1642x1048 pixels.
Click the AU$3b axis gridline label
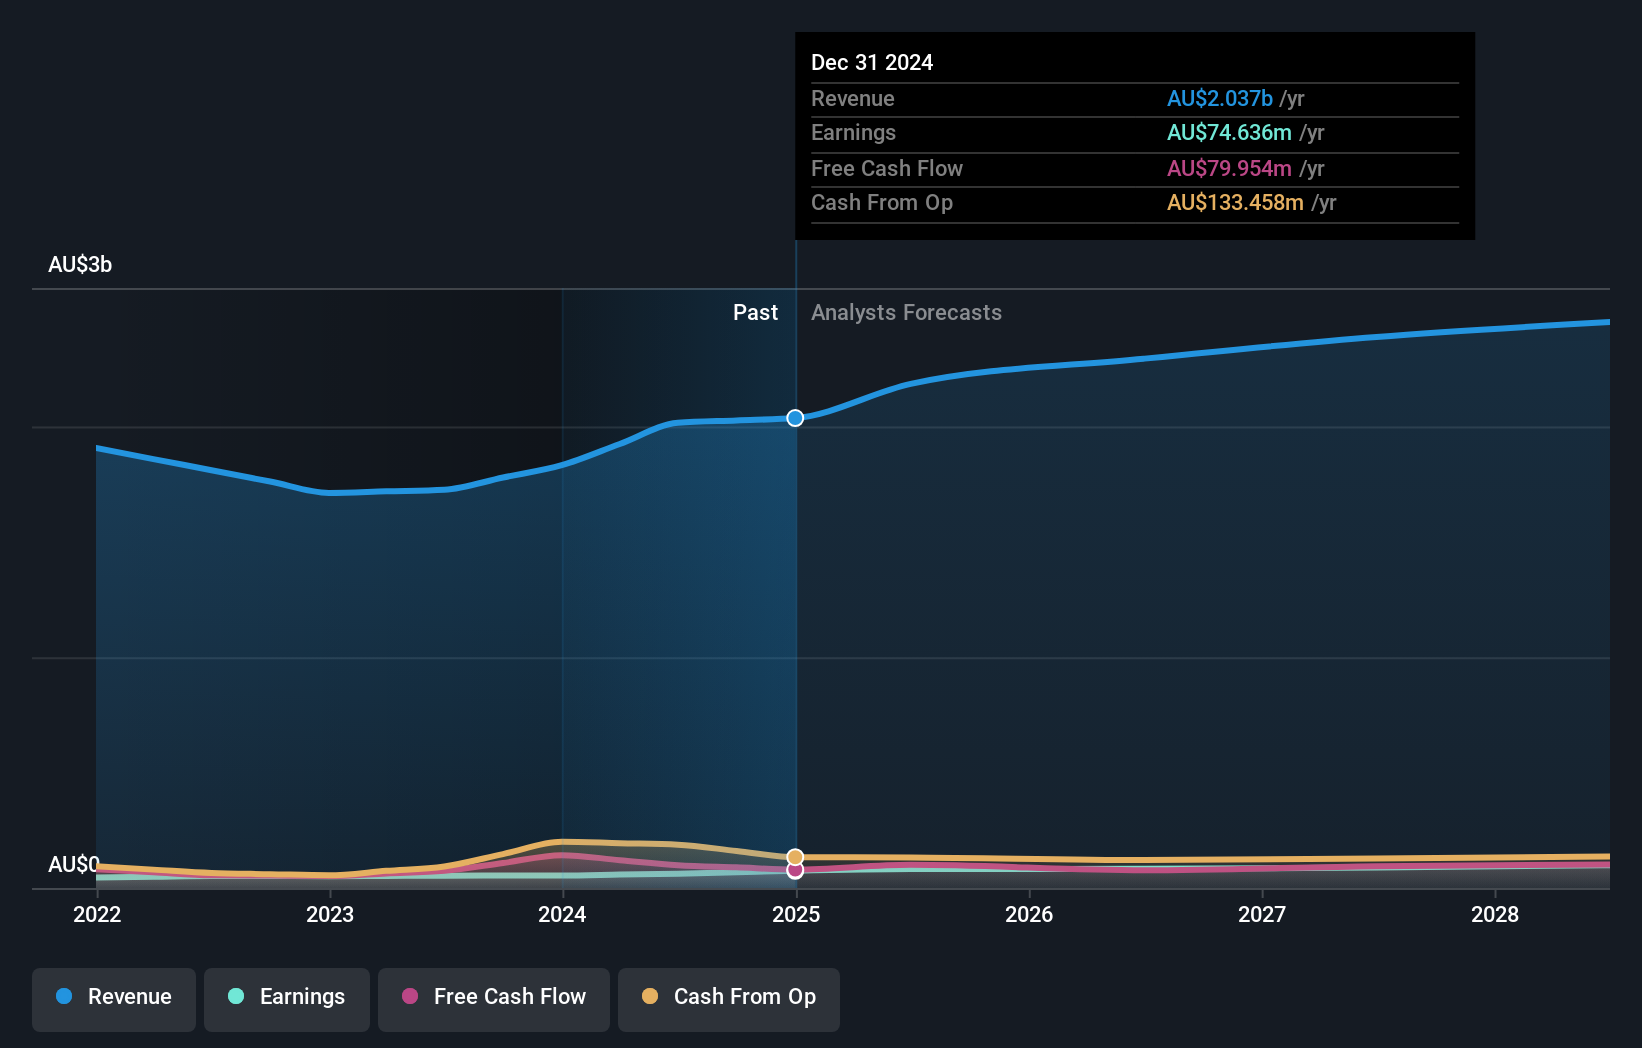(x=80, y=264)
